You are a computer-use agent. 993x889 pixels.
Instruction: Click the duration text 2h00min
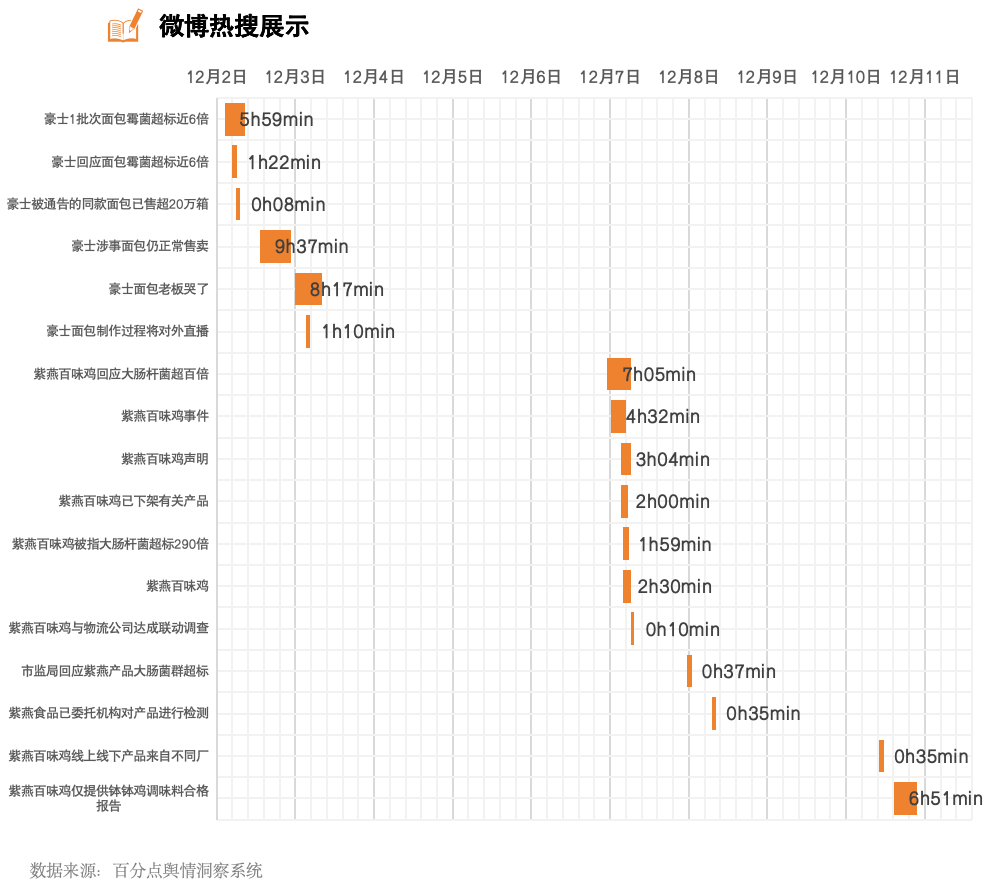pyautogui.click(x=673, y=501)
